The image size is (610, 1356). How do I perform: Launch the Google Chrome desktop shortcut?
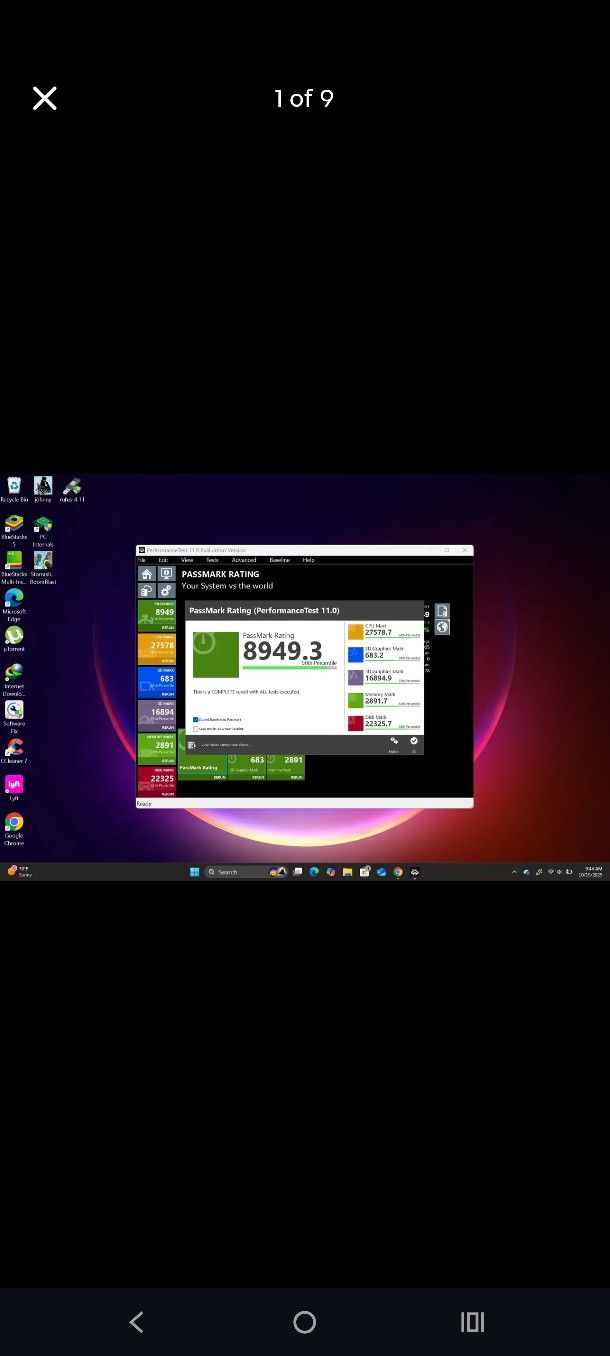click(x=14, y=828)
